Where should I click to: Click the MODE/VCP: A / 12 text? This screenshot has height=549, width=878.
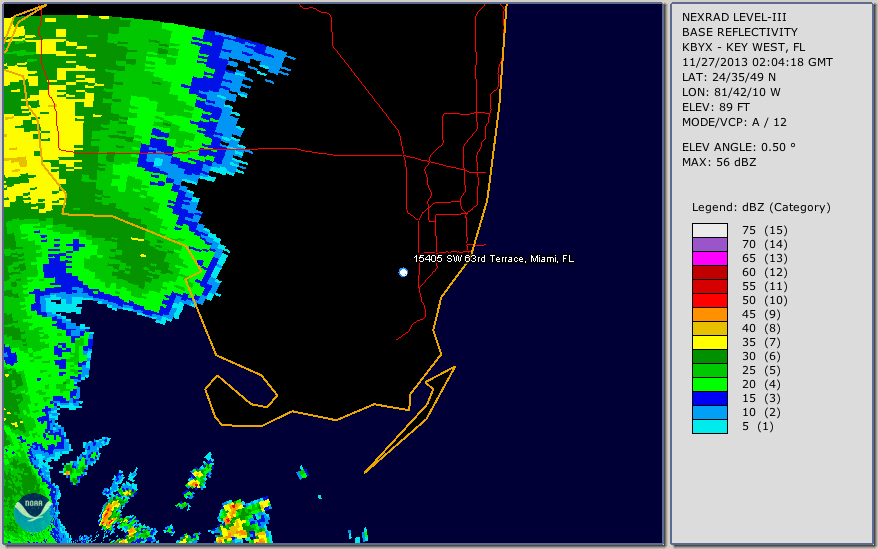pyautogui.click(x=734, y=122)
